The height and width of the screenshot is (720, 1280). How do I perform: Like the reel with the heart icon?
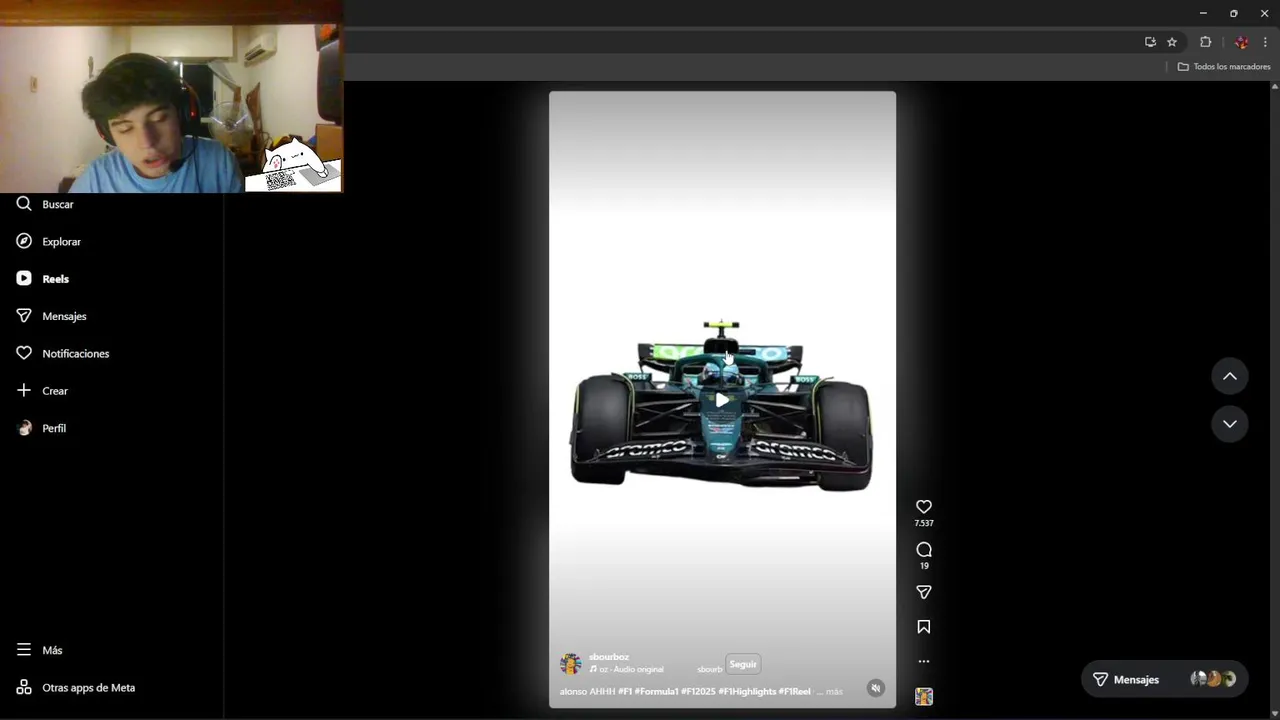pyautogui.click(x=924, y=507)
